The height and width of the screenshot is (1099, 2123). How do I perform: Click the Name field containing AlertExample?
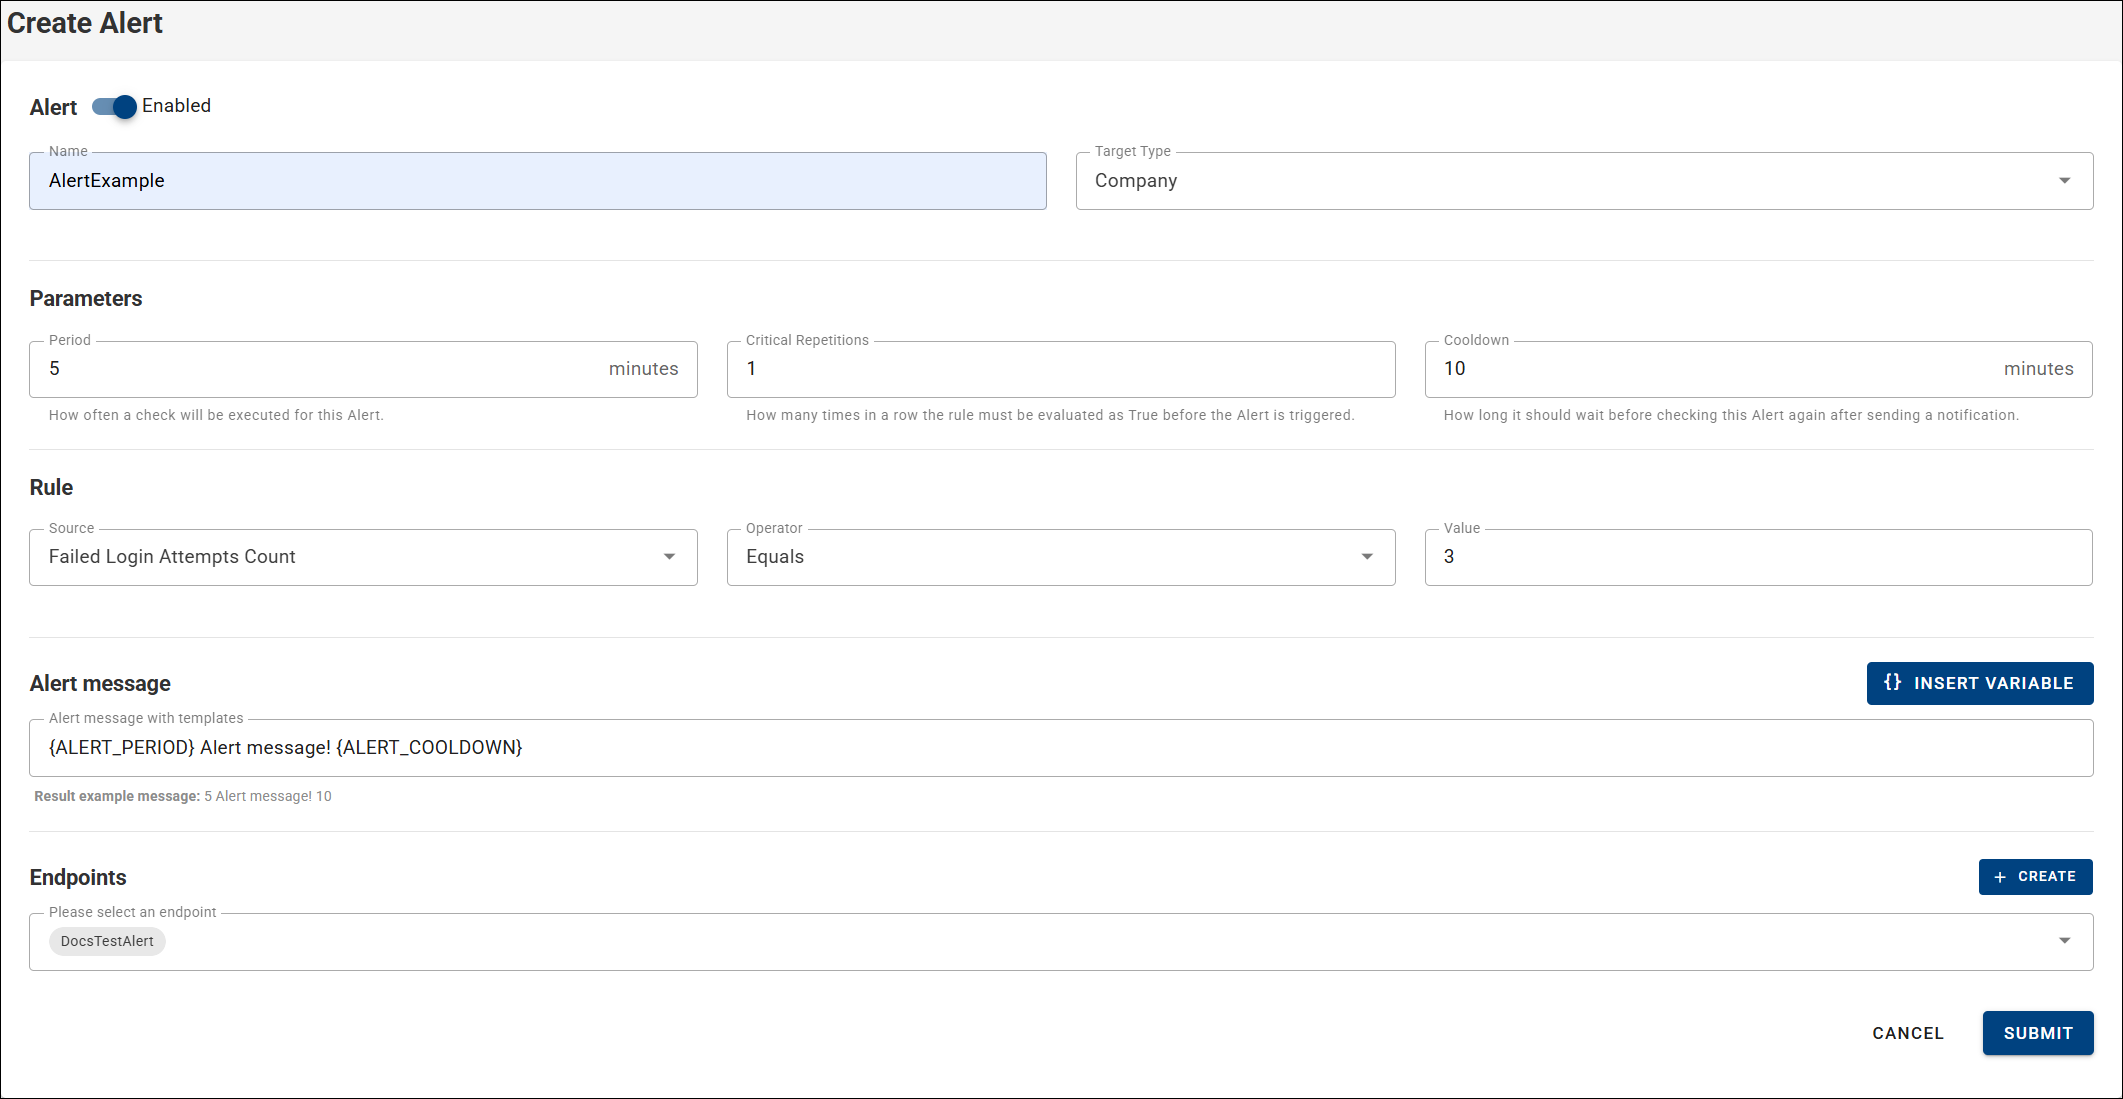[538, 181]
